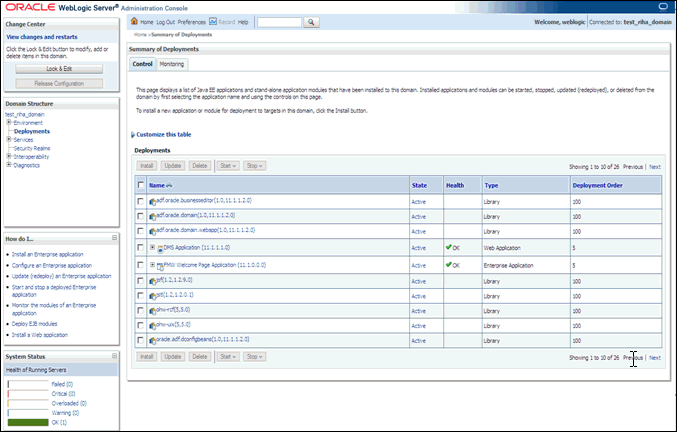Screen dimensions: 677x432
Task: Click the Home house icon in toolbar
Action: coord(134,21)
